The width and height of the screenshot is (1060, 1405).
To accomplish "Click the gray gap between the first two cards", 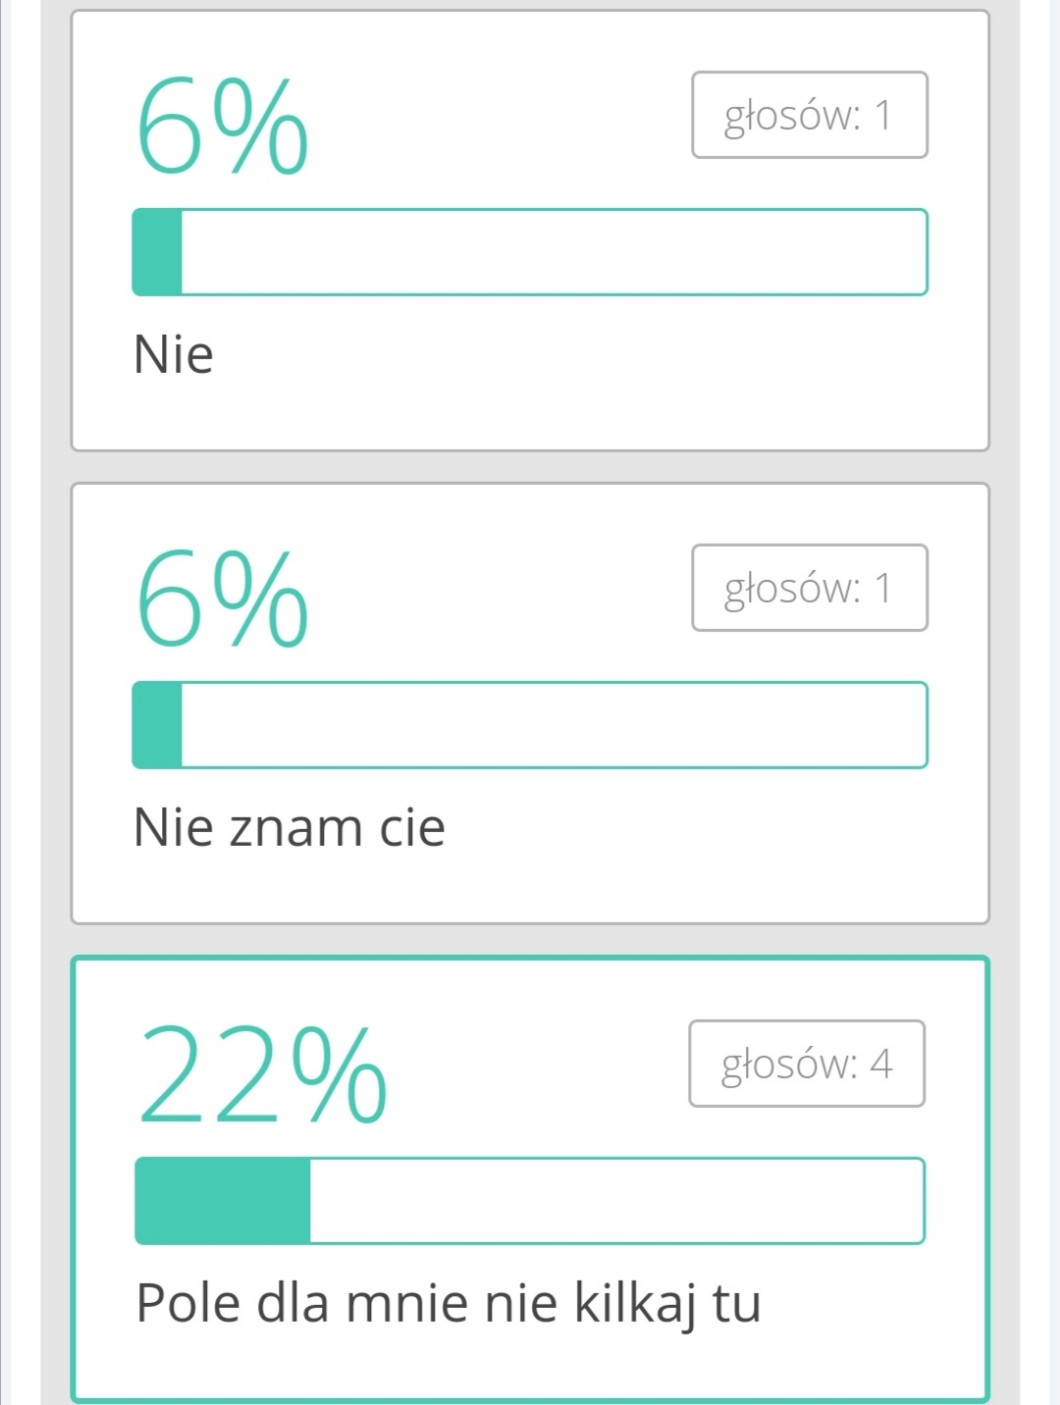I will 530,467.
